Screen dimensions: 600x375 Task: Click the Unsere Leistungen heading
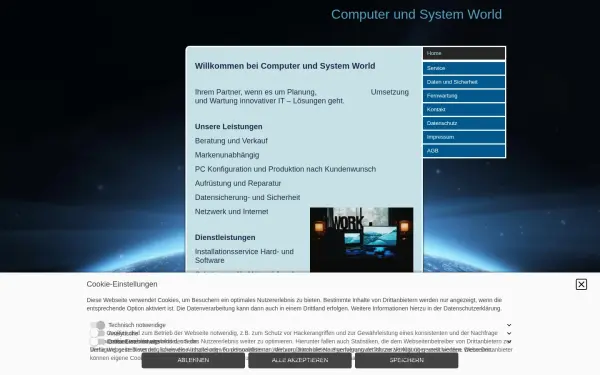click(x=228, y=127)
